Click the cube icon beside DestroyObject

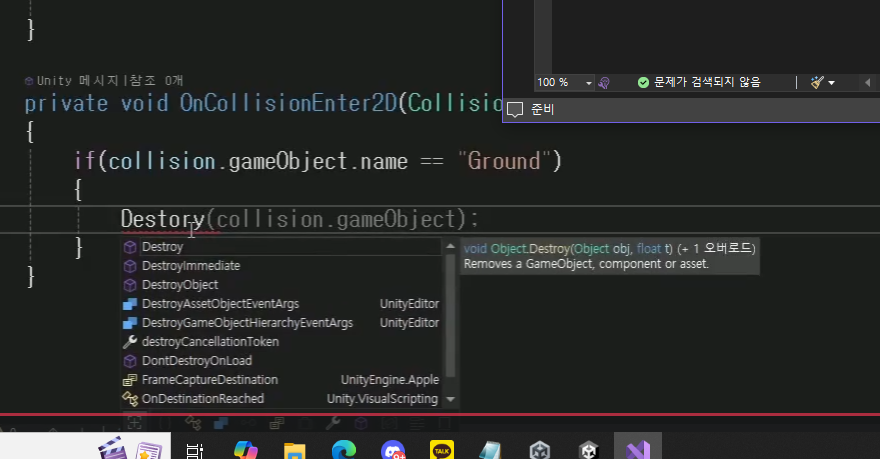tap(130, 285)
